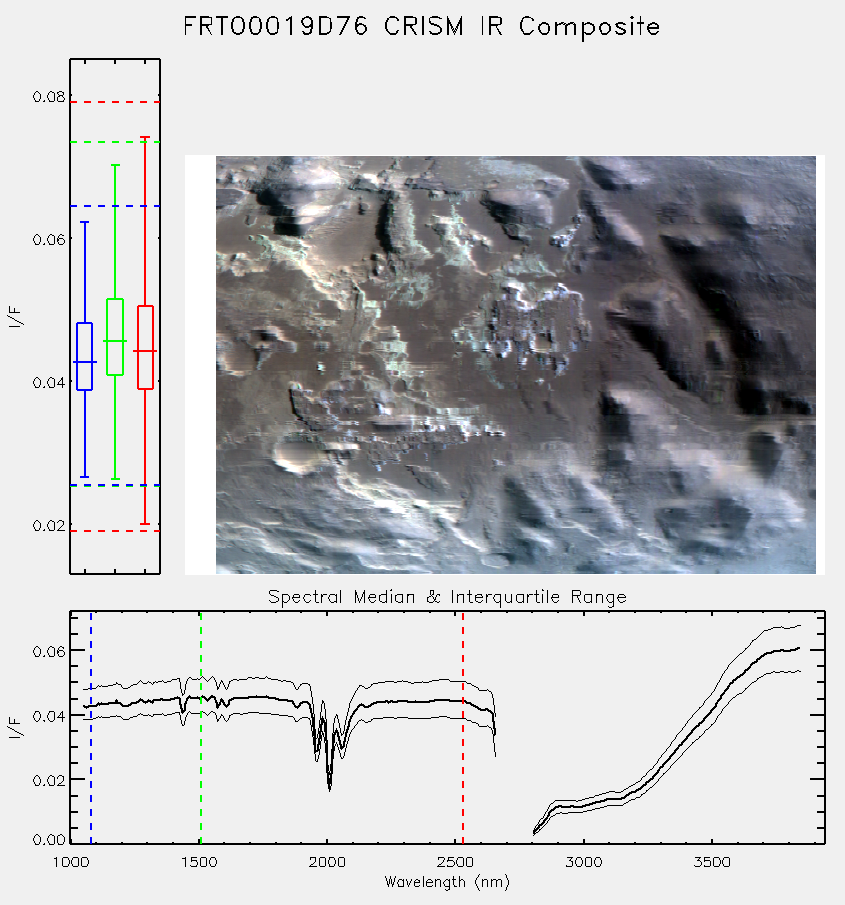
Task: Click the green dashed wavelength marker near 1500 nm
Action: tap(201, 727)
